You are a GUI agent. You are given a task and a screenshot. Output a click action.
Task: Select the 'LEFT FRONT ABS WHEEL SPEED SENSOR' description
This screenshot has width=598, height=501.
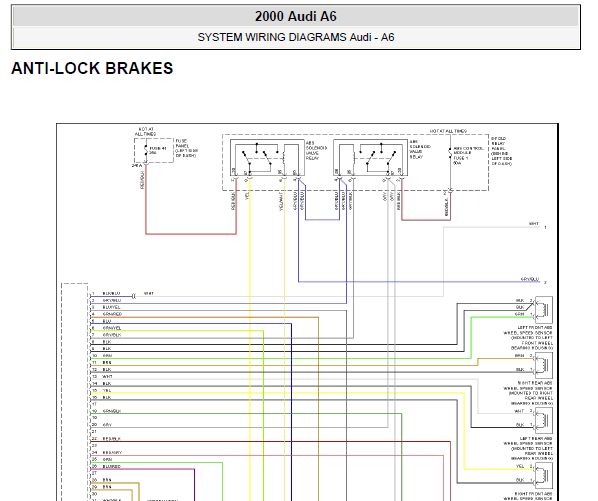[528, 338]
